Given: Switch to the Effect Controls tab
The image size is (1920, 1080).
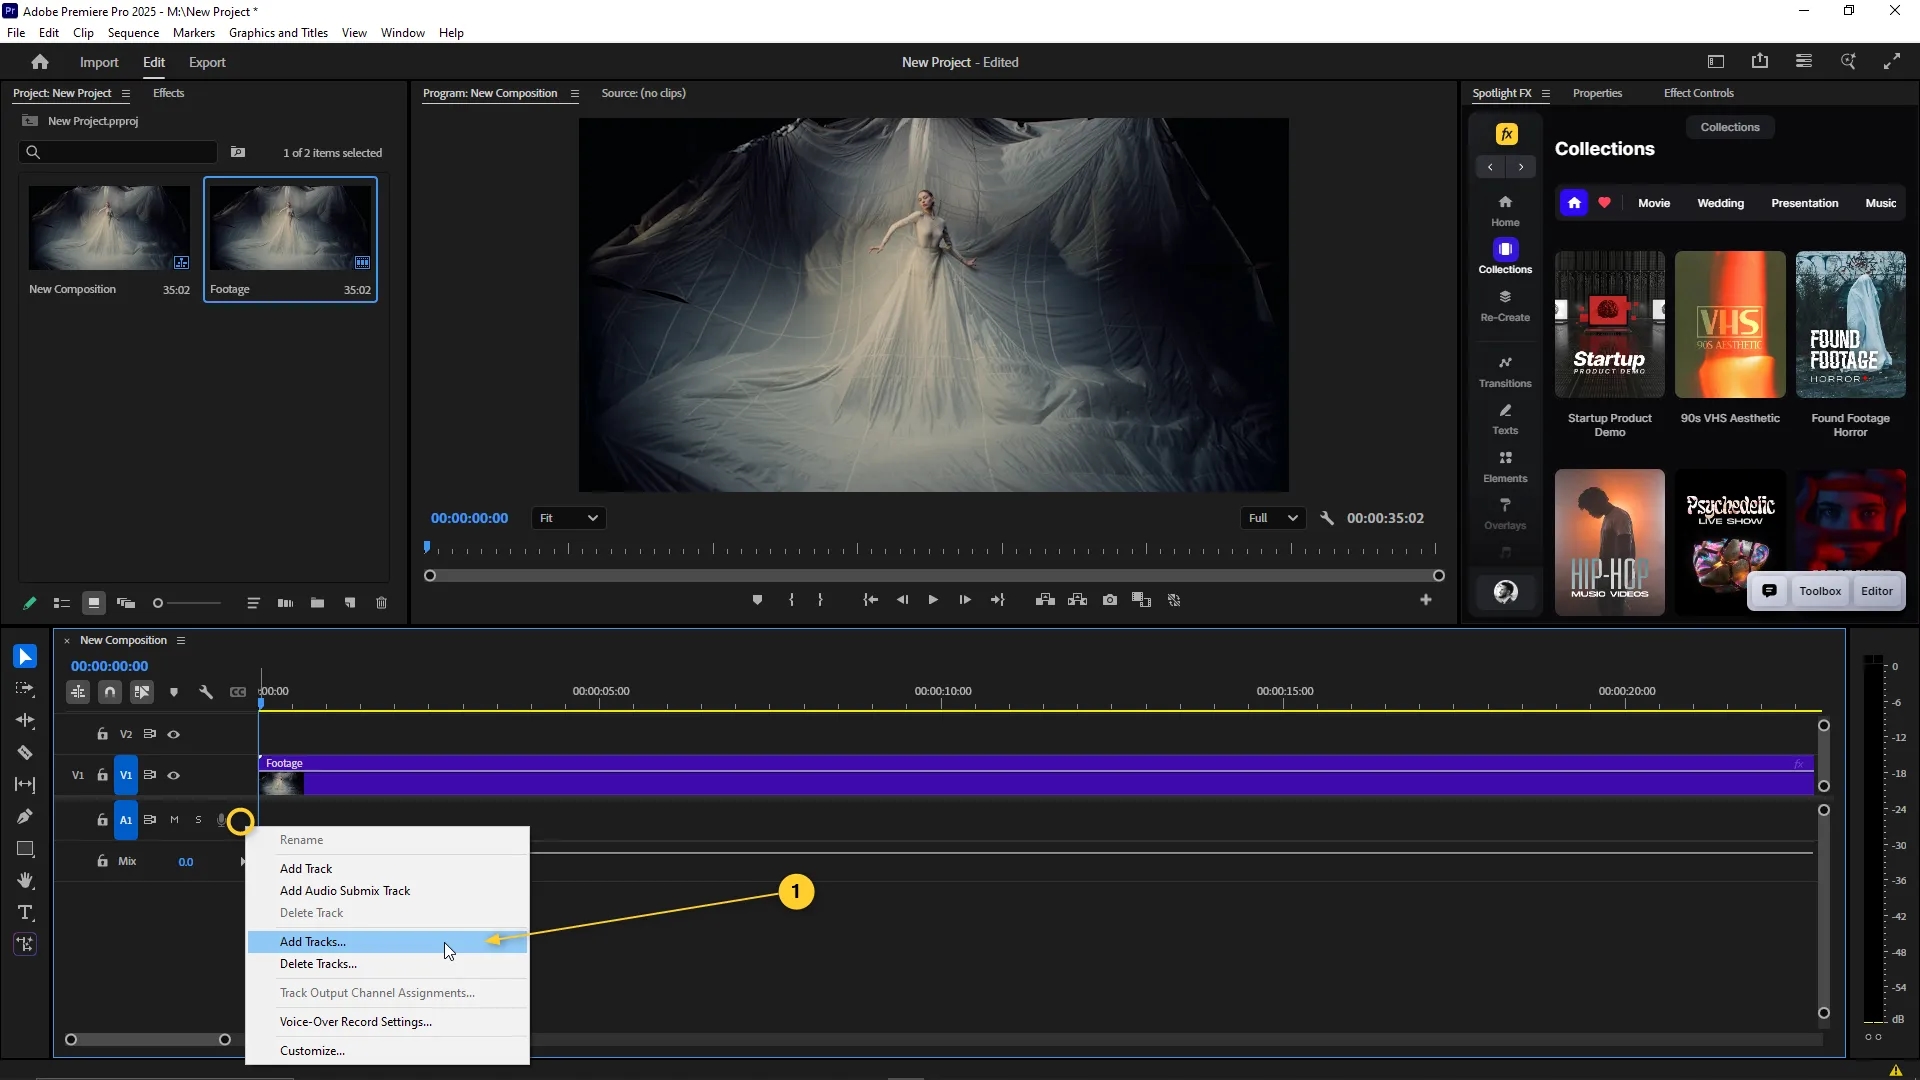Looking at the screenshot, I should click(x=1698, y=93).
